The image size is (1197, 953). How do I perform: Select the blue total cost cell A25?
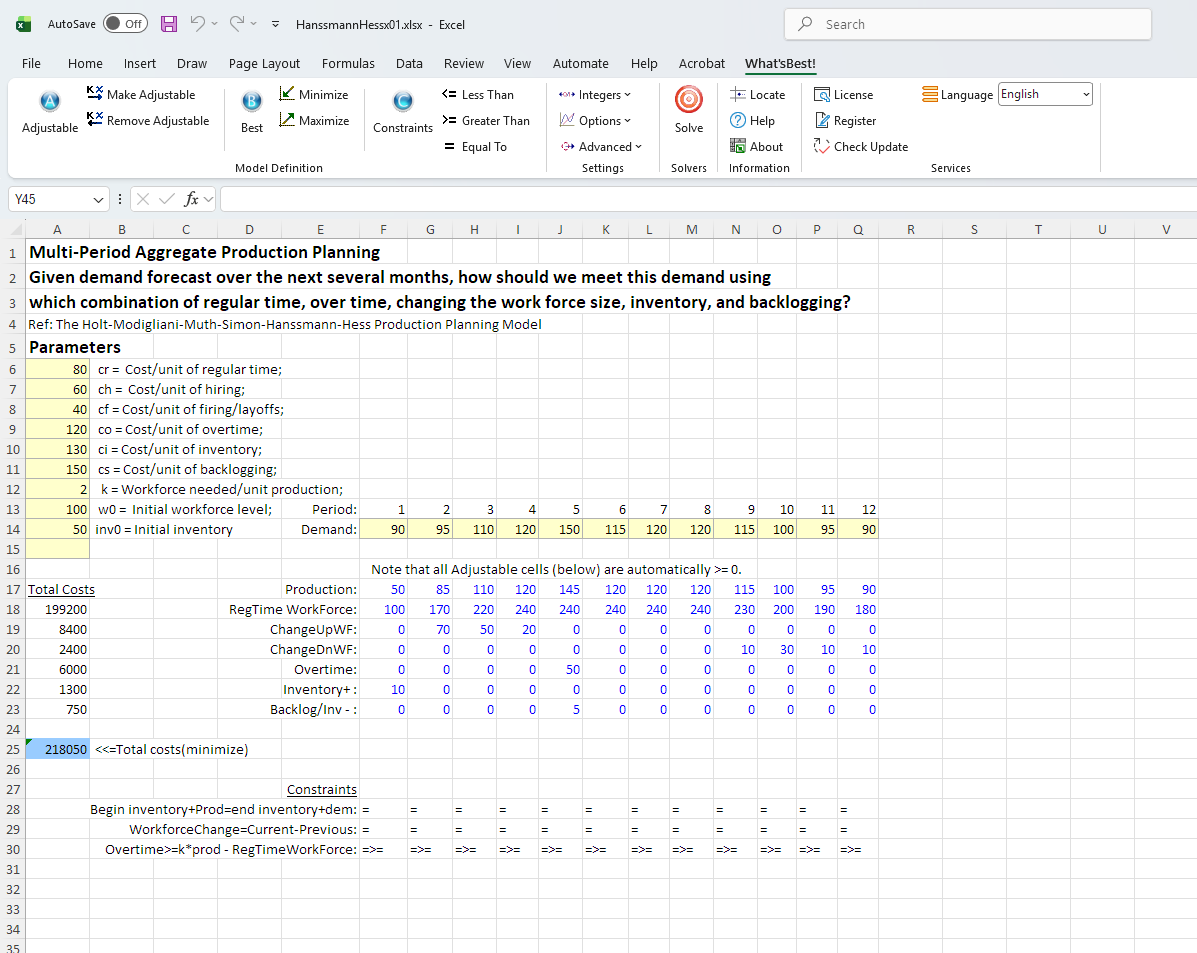(57, 749)
